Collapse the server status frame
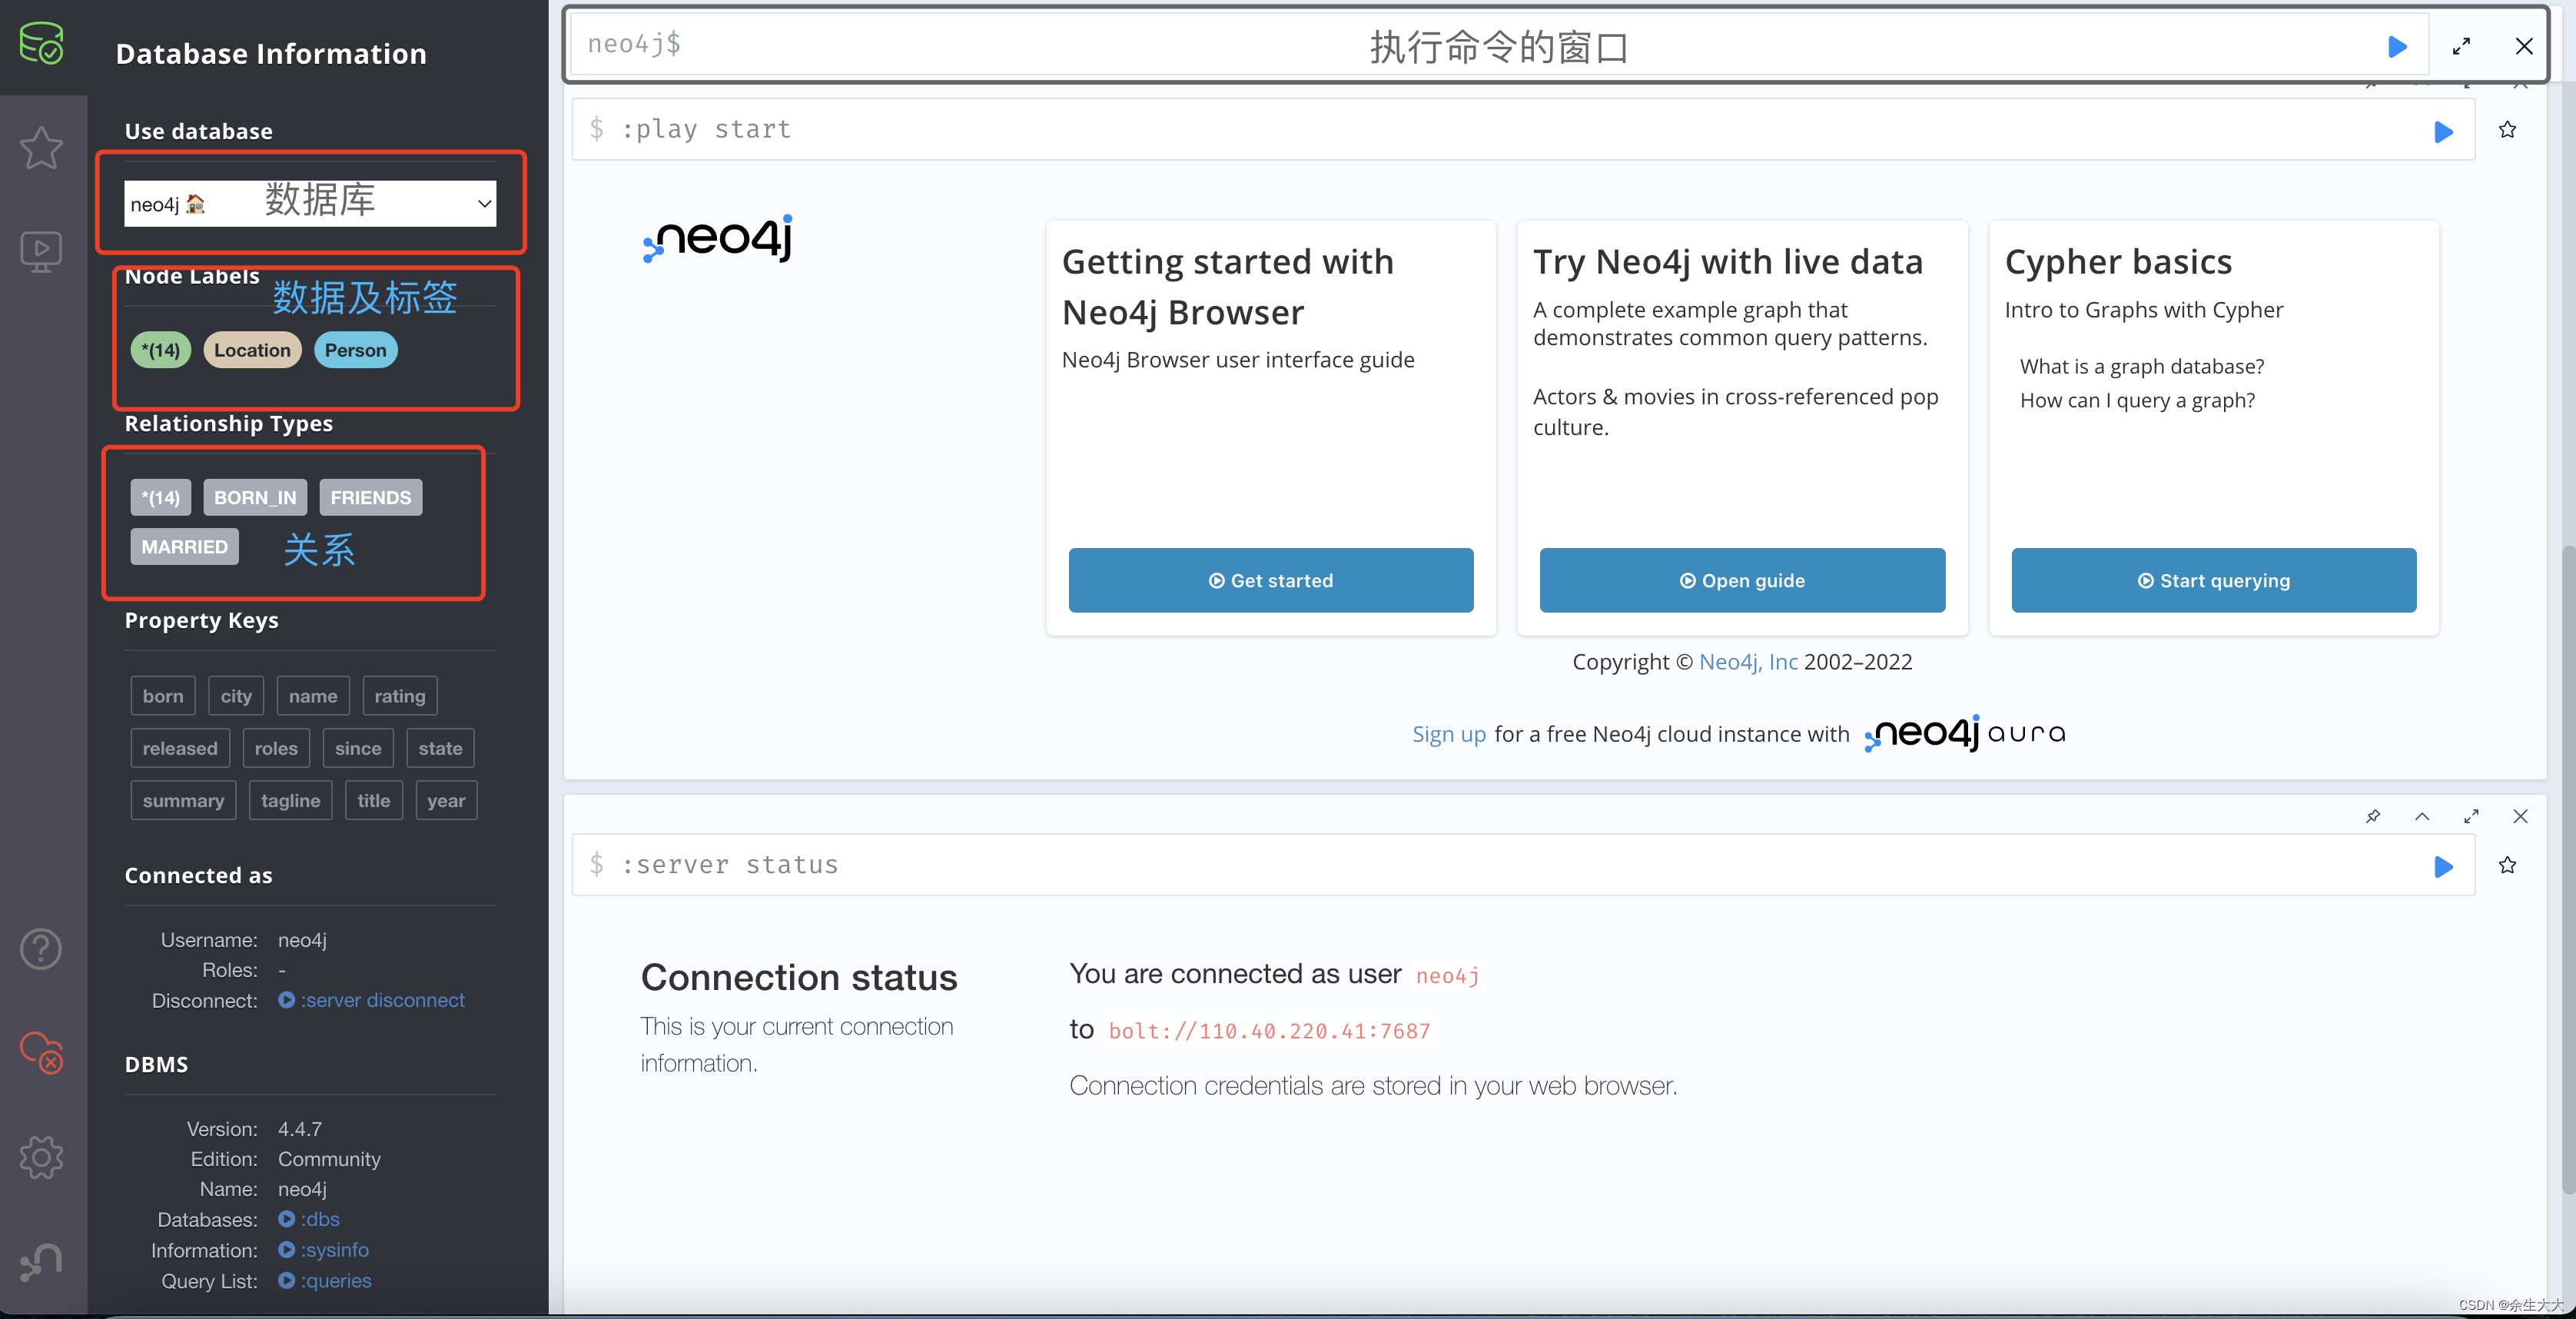Viewport: 2576px width, 1319px height. pos(2422,816)
